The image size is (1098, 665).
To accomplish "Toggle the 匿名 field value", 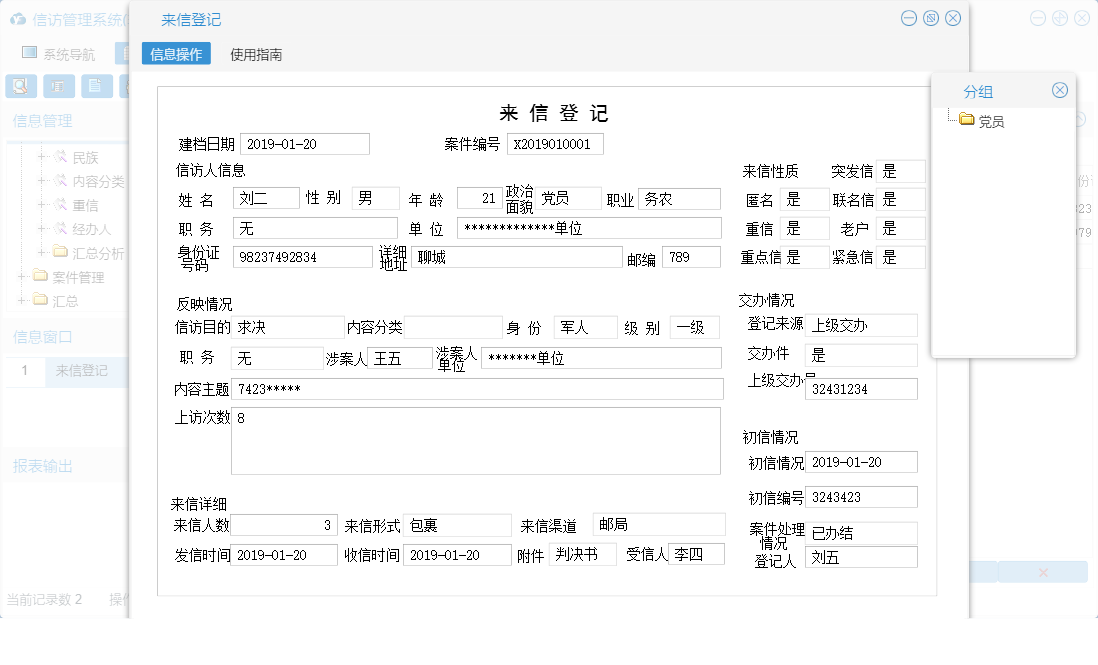I will [804, 198].
